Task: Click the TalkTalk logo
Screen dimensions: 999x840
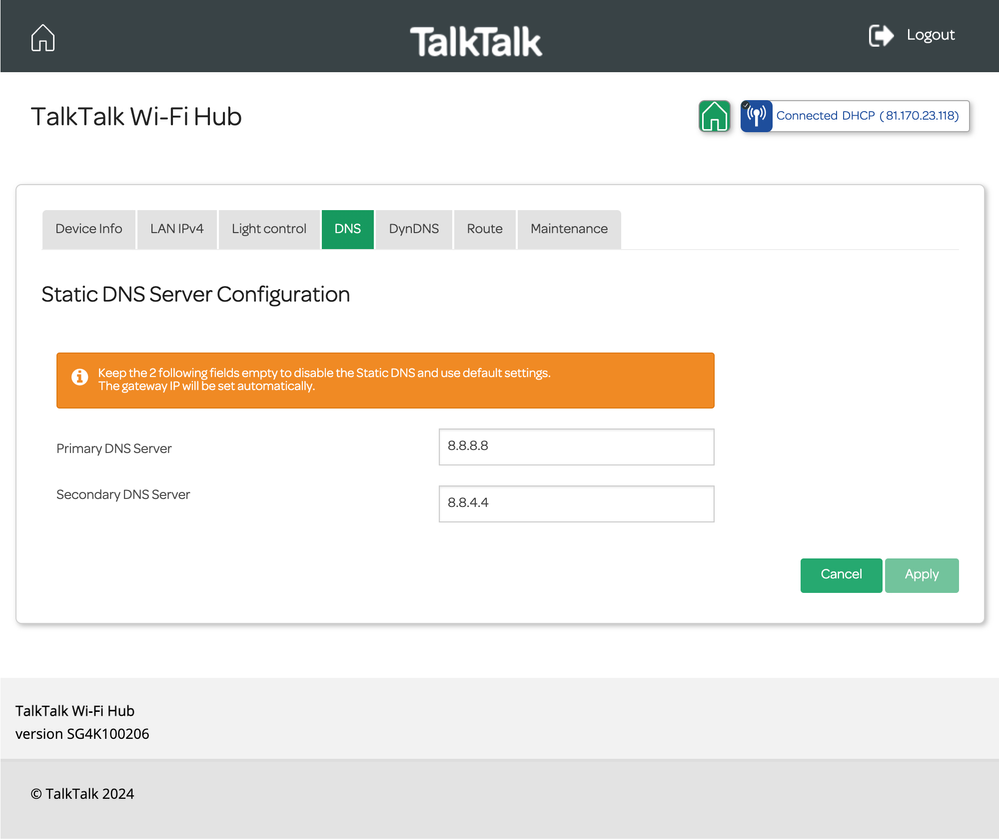Action: [476, 41]
